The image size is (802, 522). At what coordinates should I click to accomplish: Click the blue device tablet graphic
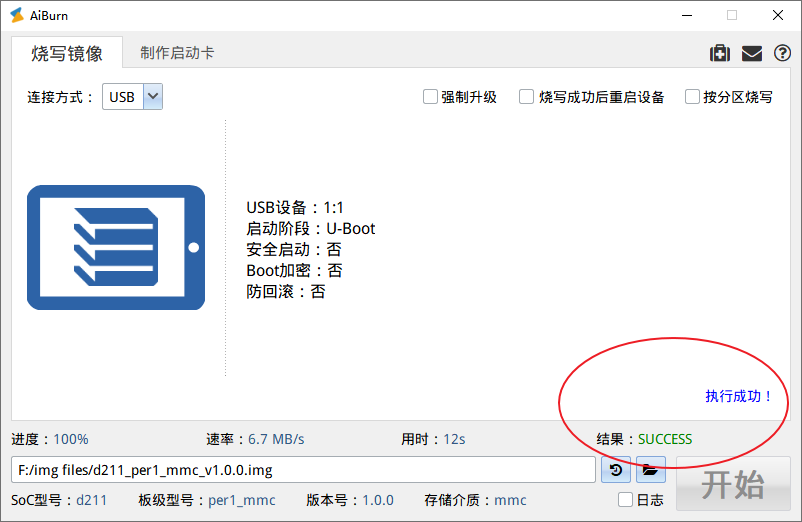(115, 247)
